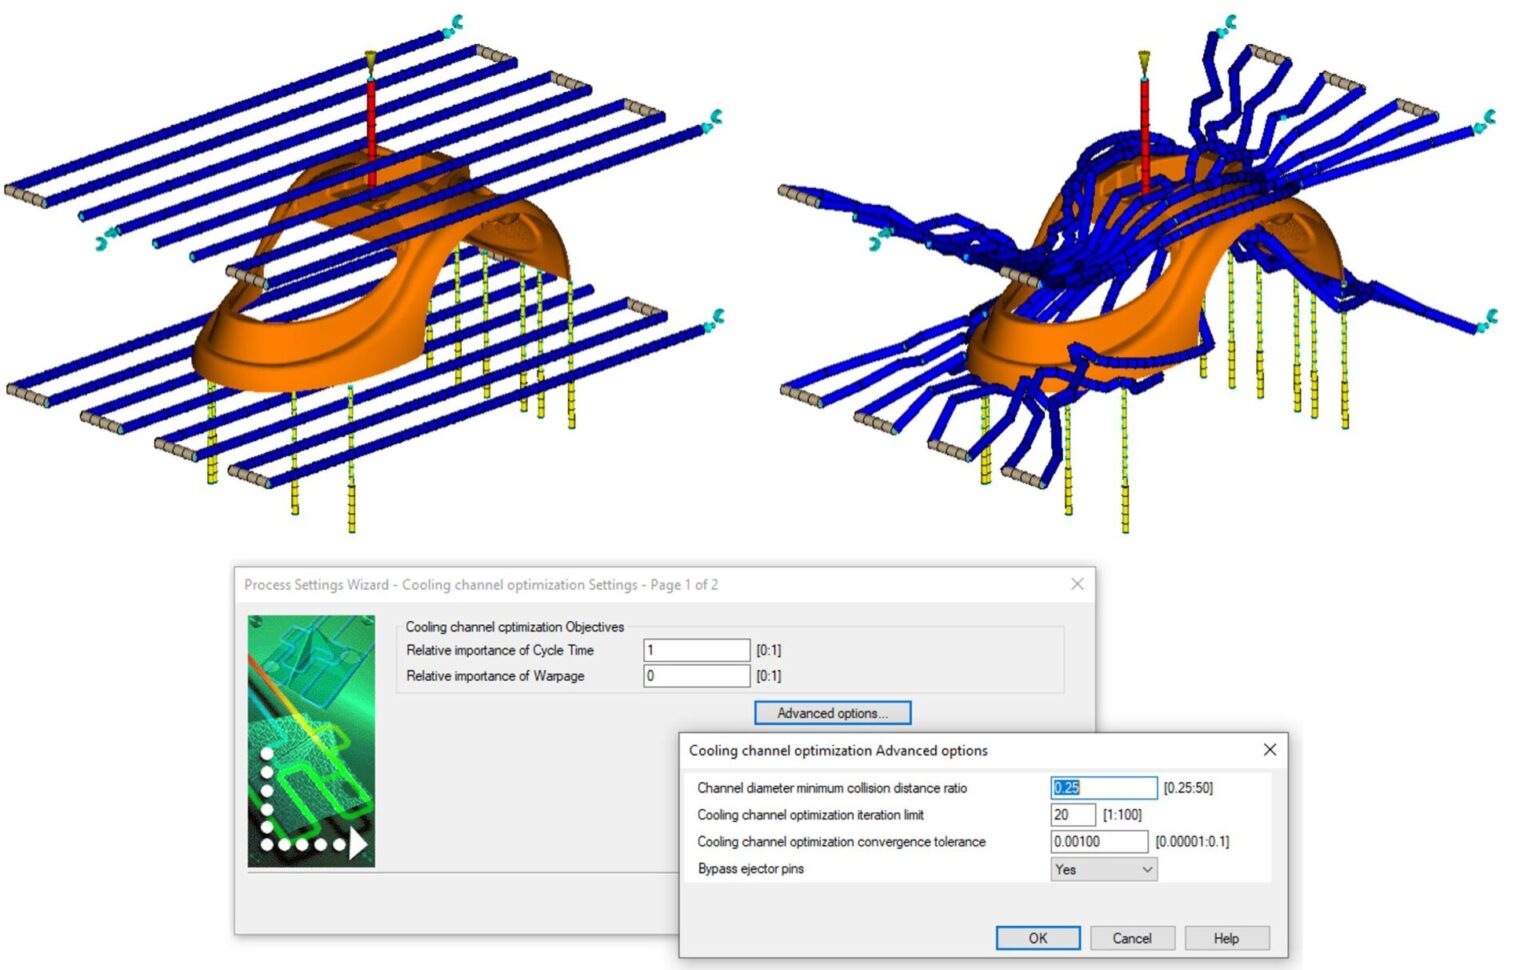Open the Bypass ejector pins dropdown
This screenshot has height=970, width=1536.
click(x=1146, y=869)
